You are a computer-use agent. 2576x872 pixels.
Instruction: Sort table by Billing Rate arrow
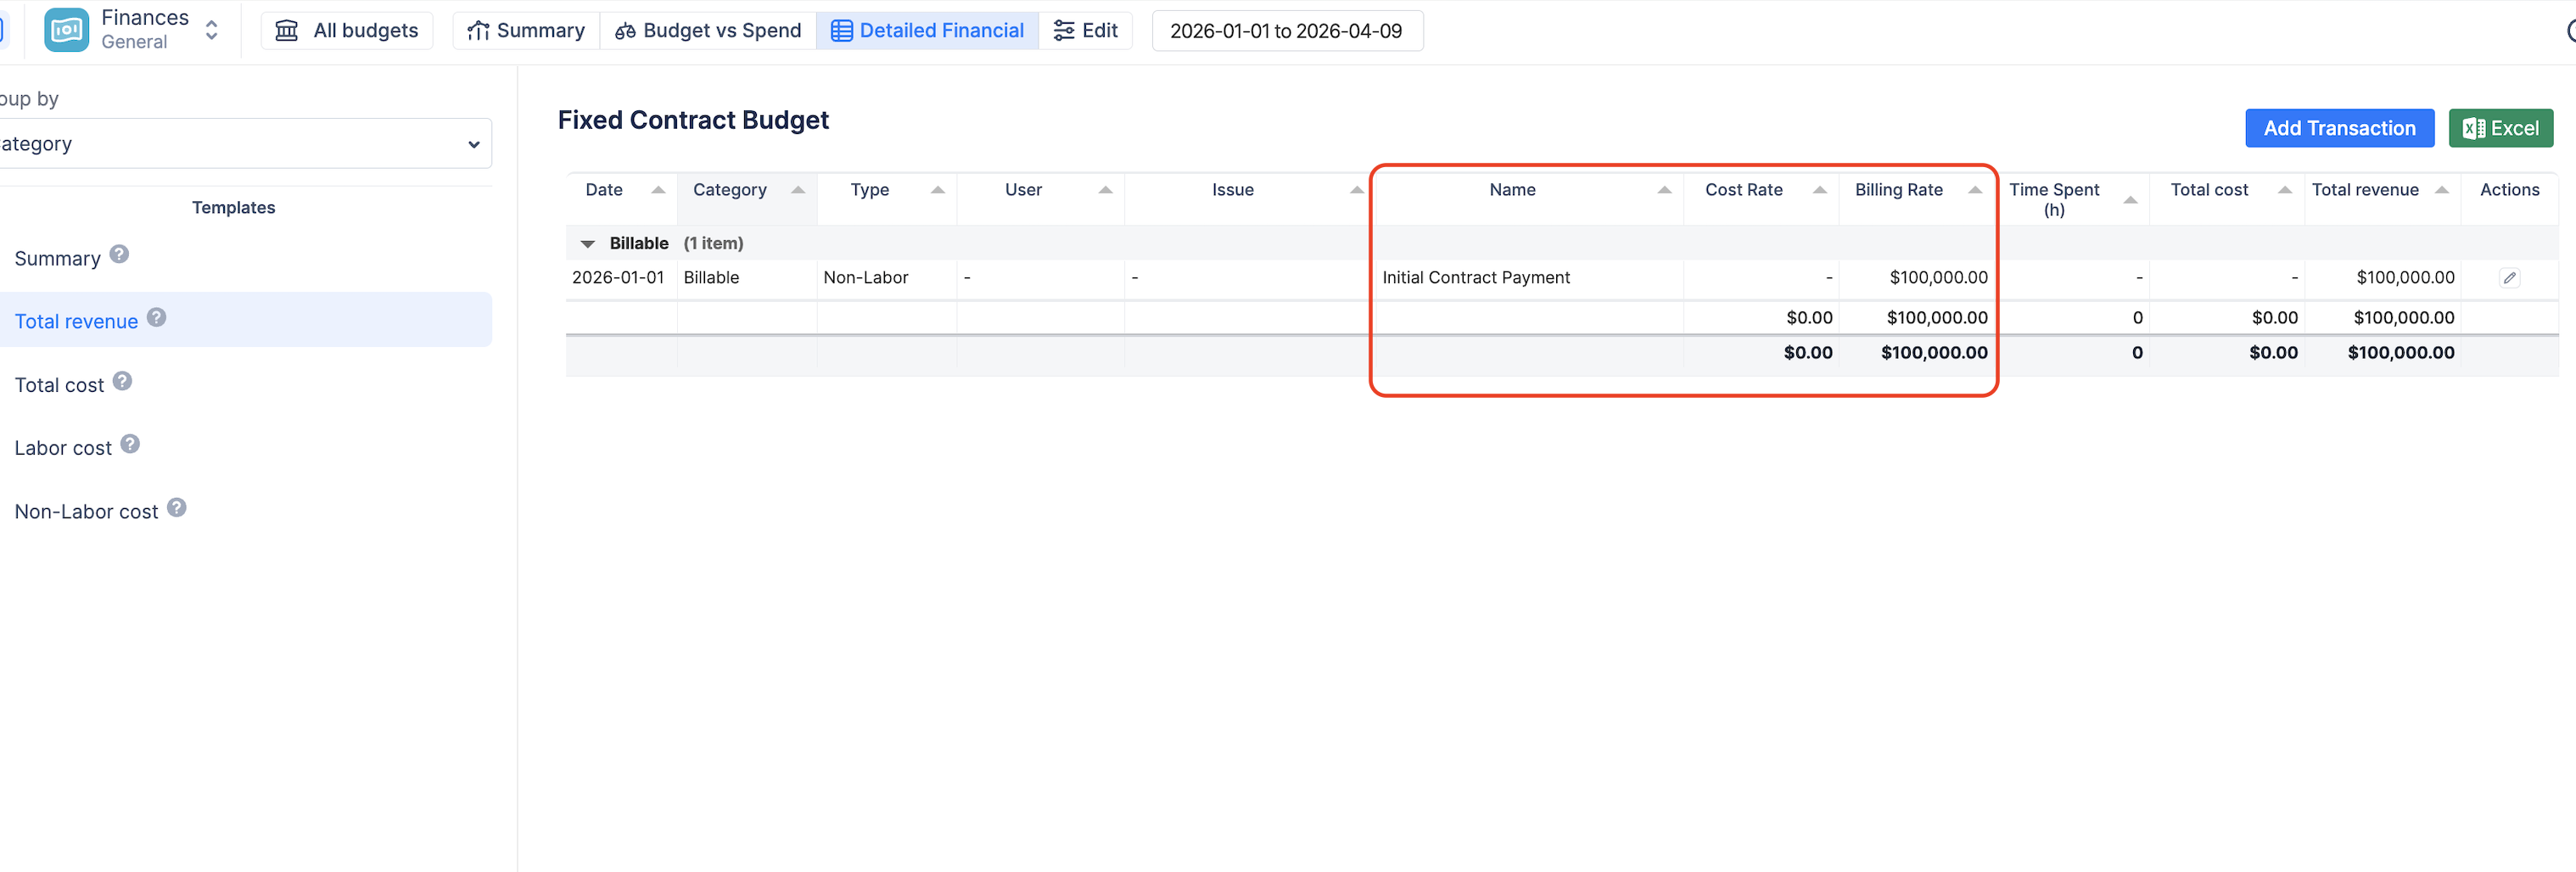(1975, 190)
